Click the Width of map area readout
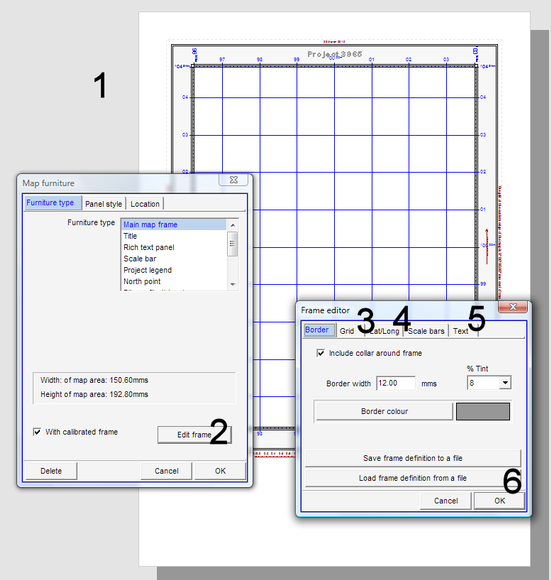 pyautogui.click(x=94, y=380)
